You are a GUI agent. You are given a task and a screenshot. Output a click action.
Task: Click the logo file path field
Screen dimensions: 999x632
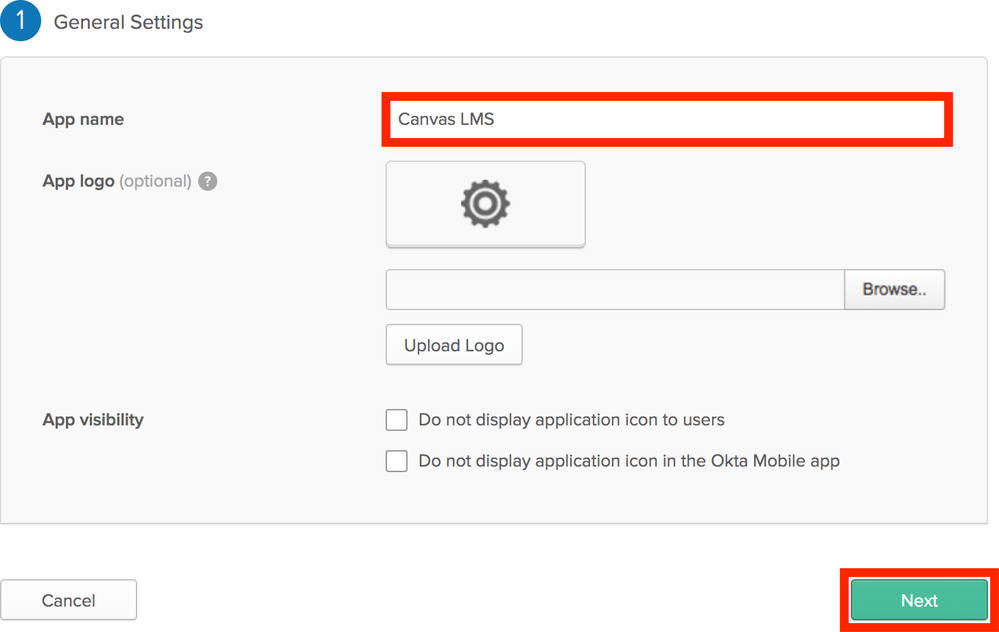615,290
